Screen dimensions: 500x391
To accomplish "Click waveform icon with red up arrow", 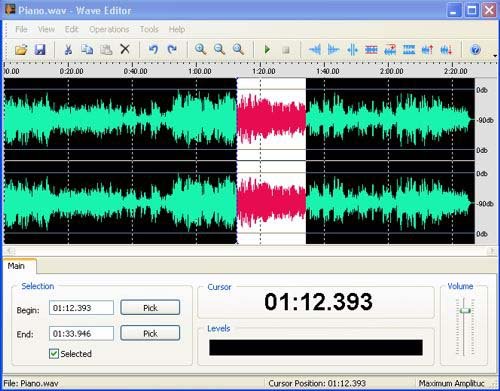I will pyautogui.click(x=428, y=50).
